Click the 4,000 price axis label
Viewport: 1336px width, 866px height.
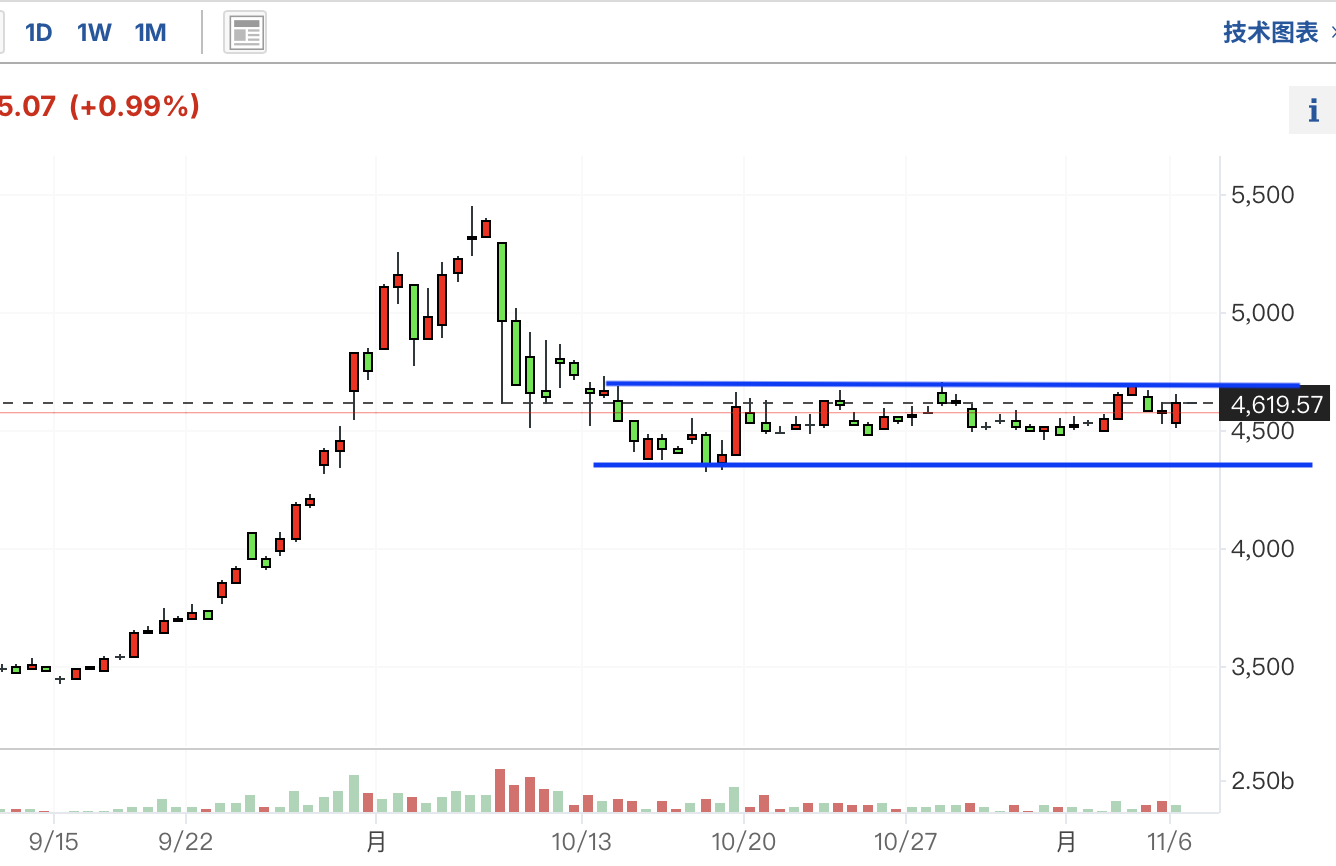pos(1264,548)
